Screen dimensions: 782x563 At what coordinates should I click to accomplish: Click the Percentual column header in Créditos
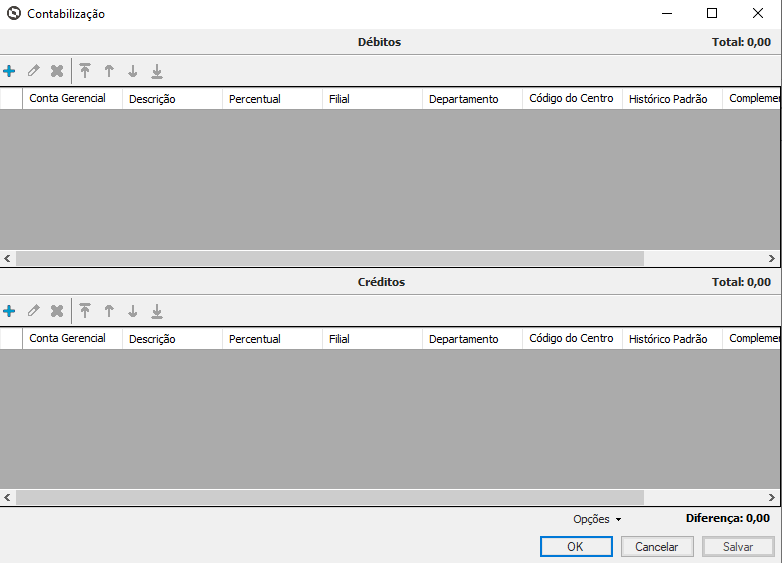point(255,339)
